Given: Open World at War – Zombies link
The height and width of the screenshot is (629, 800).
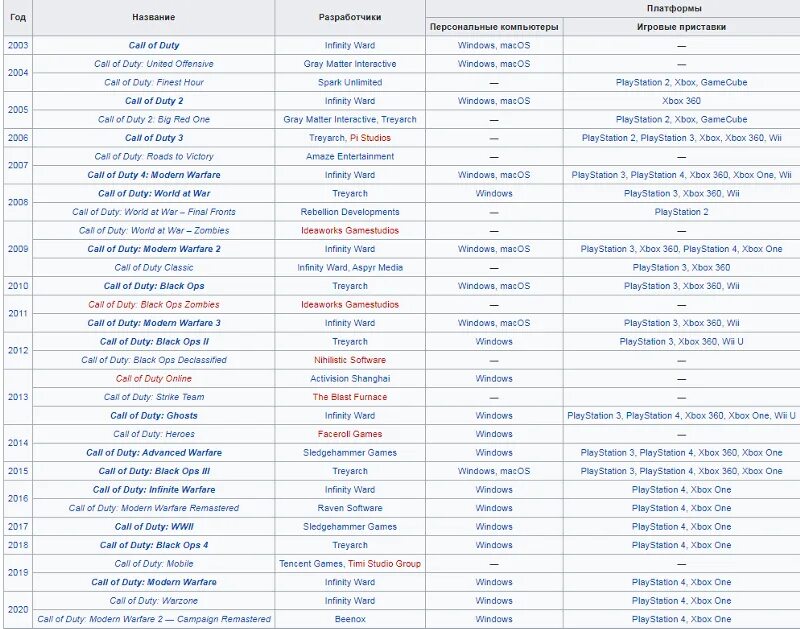Looking at the screenshot, I should click(154, 231).
